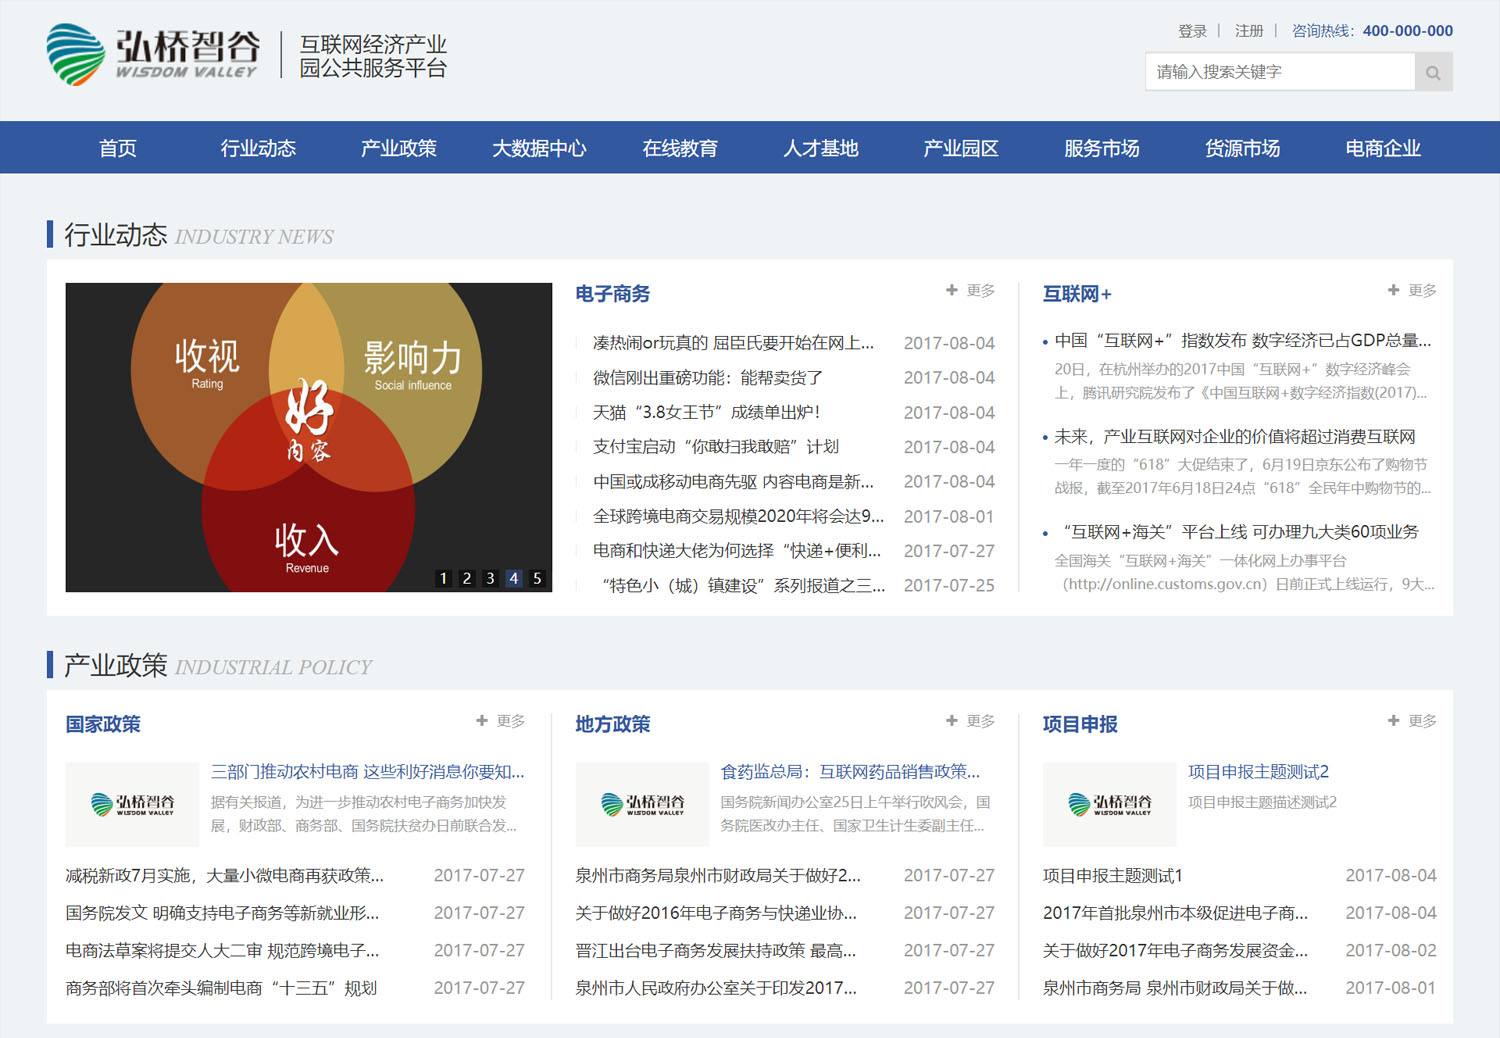Screen dimensions: 1500x1038
Task: Open 产业园区 navigation menu item
Action: coord(961,148)
